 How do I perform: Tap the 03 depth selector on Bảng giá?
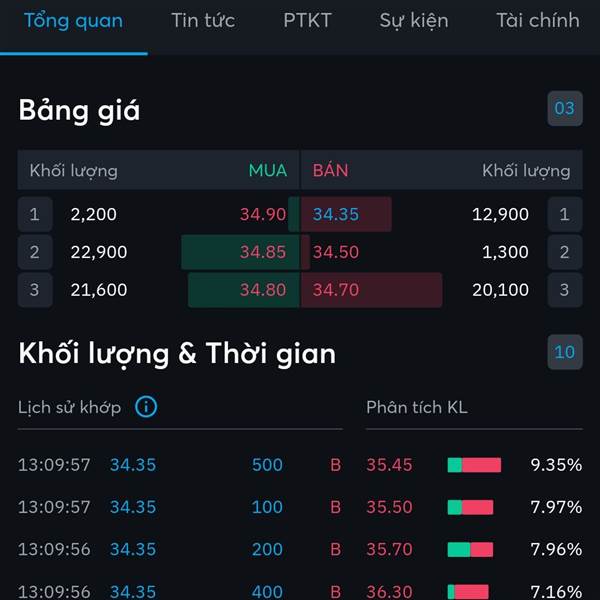(x=565, y=108)
